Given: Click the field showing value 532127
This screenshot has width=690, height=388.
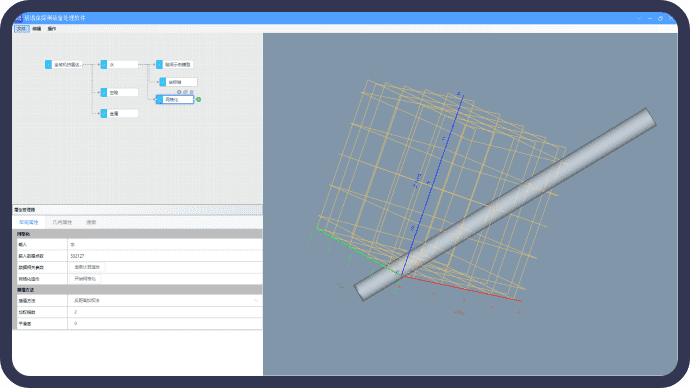Looking at the screenshot, I should coord(165,256).
